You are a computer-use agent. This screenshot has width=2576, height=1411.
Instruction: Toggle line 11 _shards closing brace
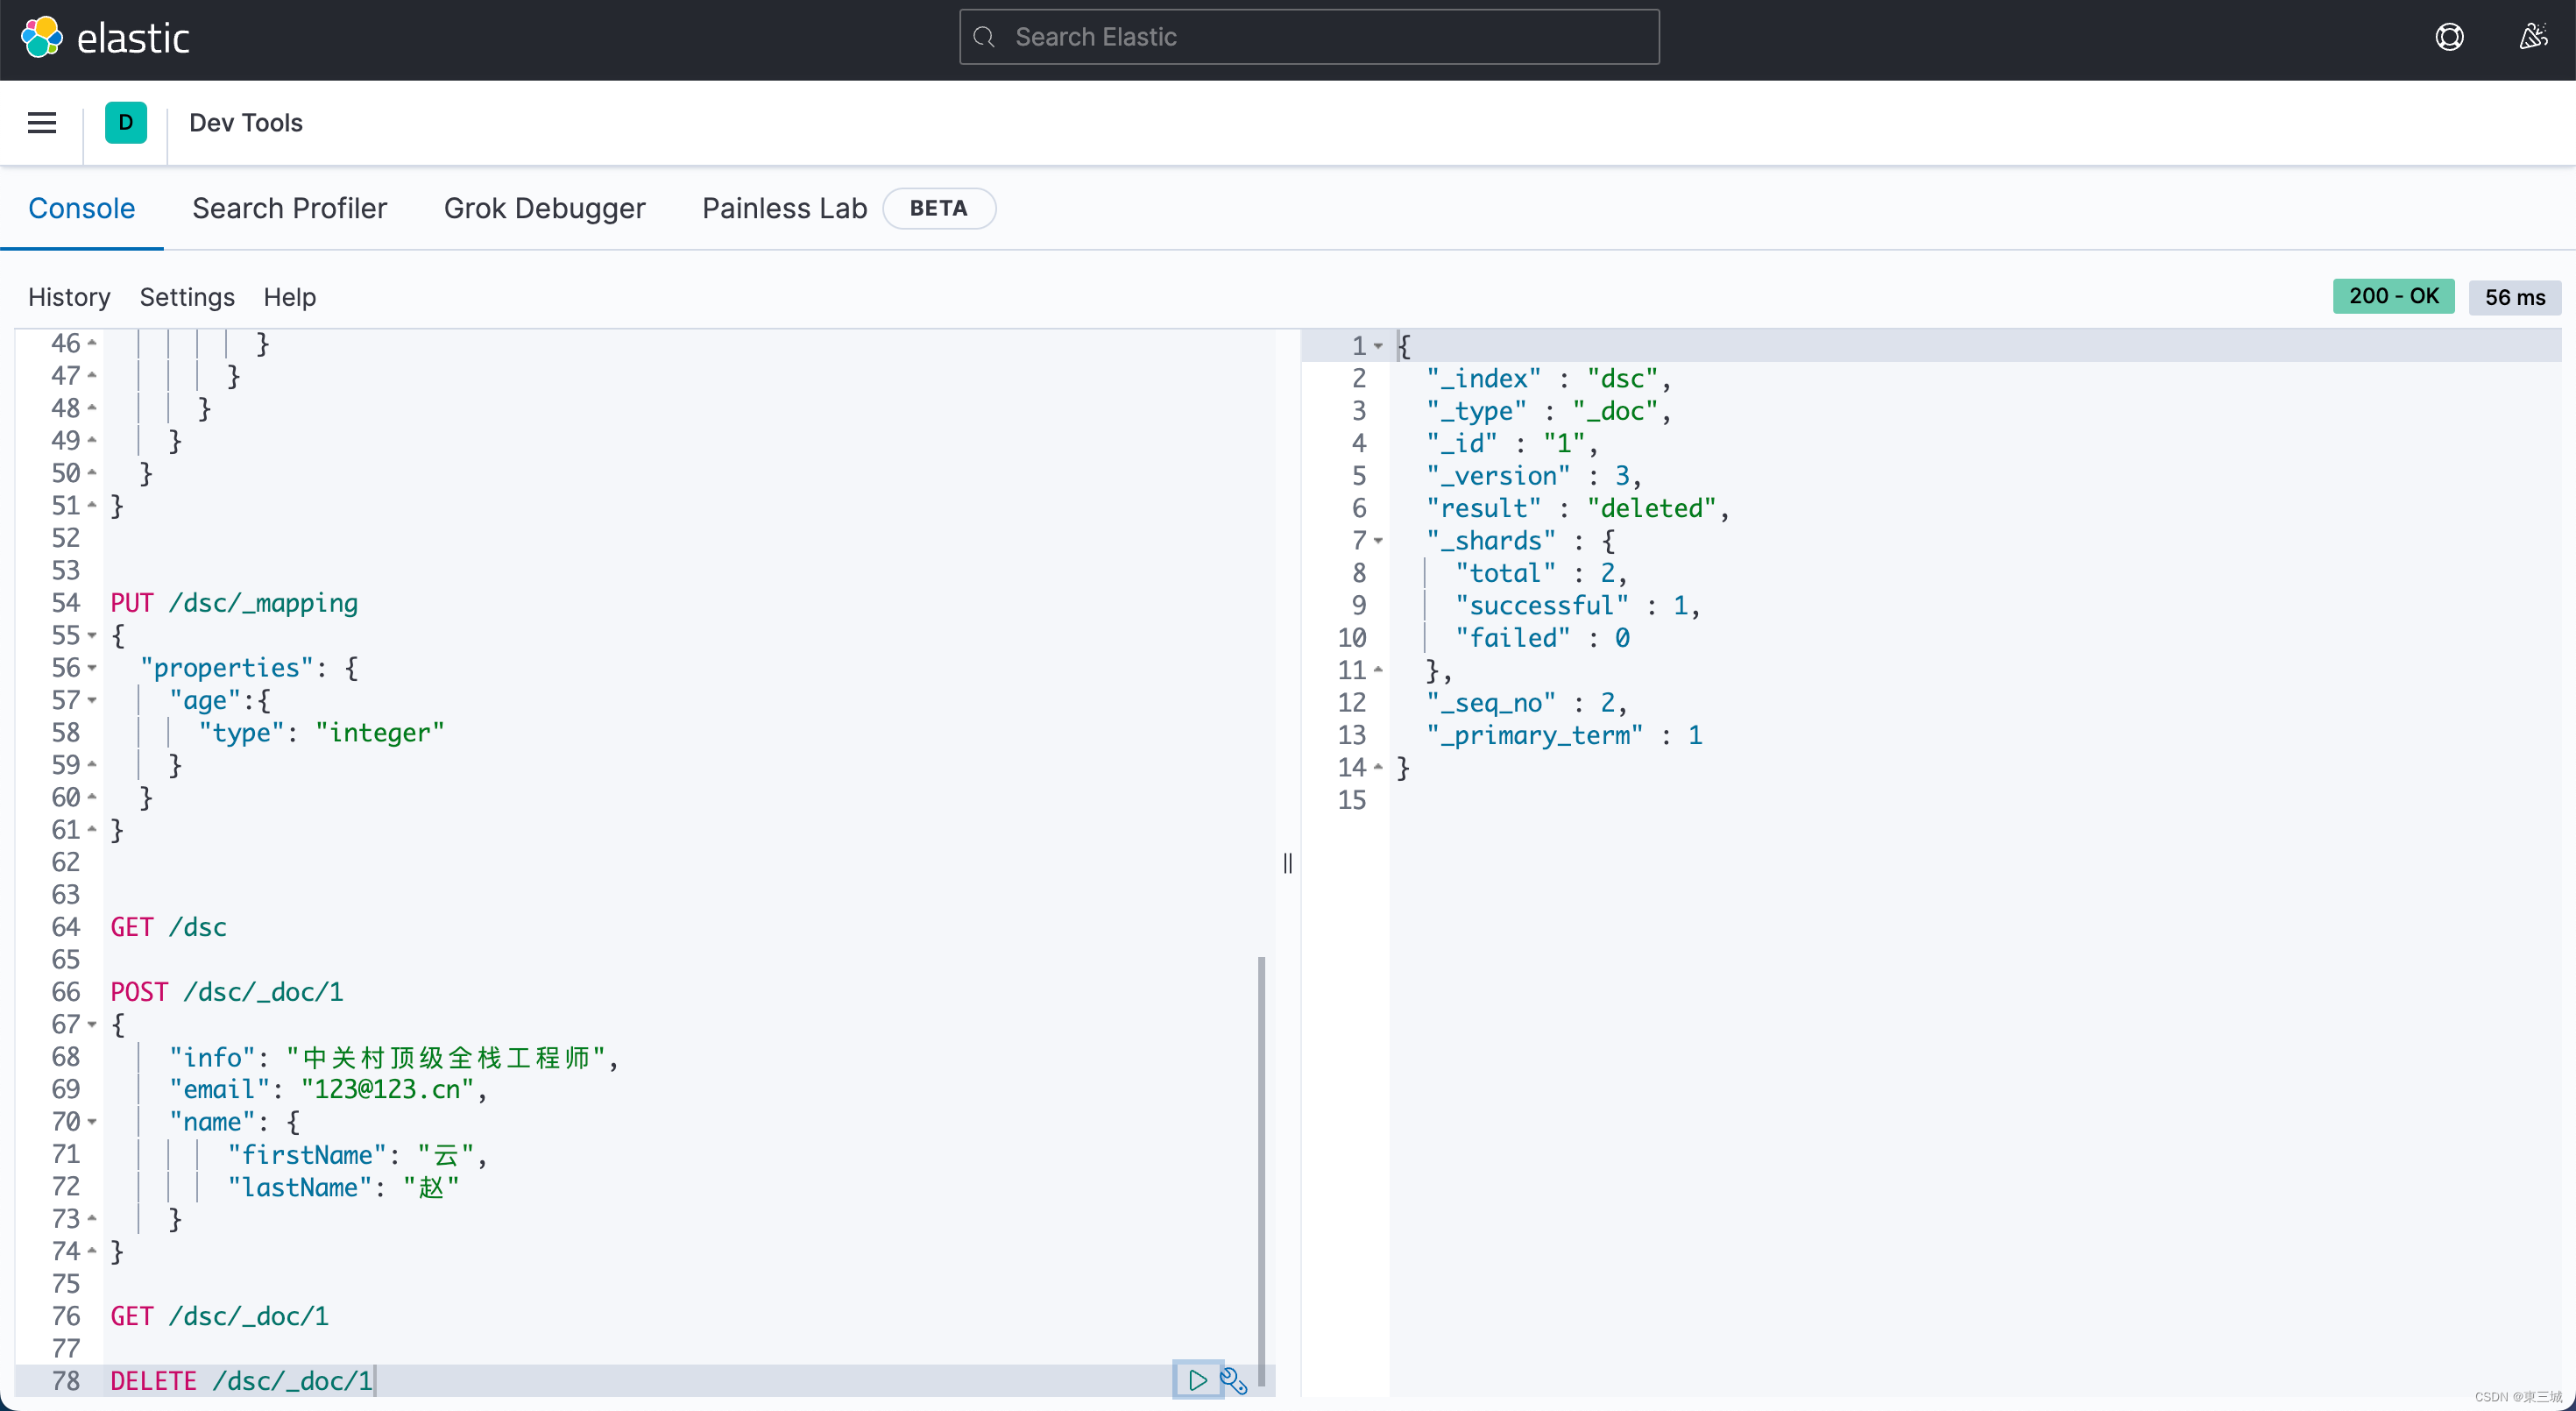[1377, 669]
